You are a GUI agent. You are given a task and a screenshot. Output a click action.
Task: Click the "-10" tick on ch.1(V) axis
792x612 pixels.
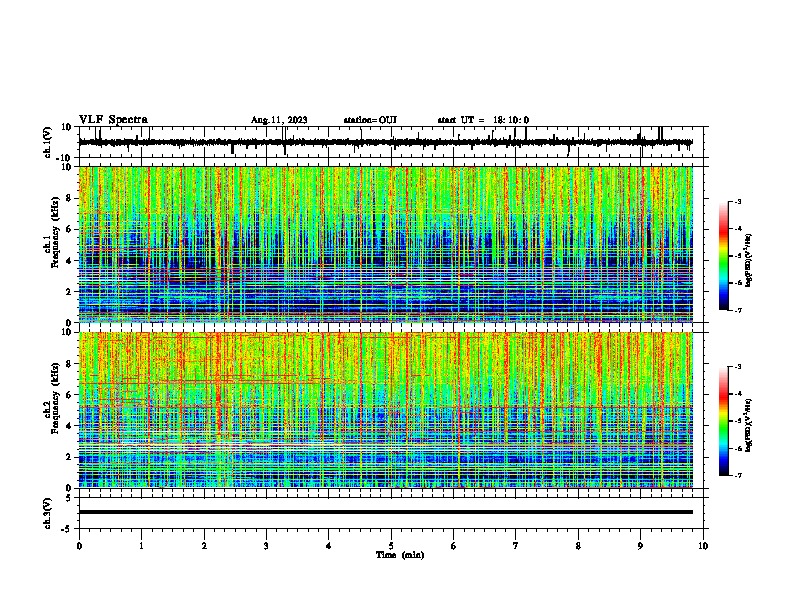pyautogui.click(x=64, y=158)
